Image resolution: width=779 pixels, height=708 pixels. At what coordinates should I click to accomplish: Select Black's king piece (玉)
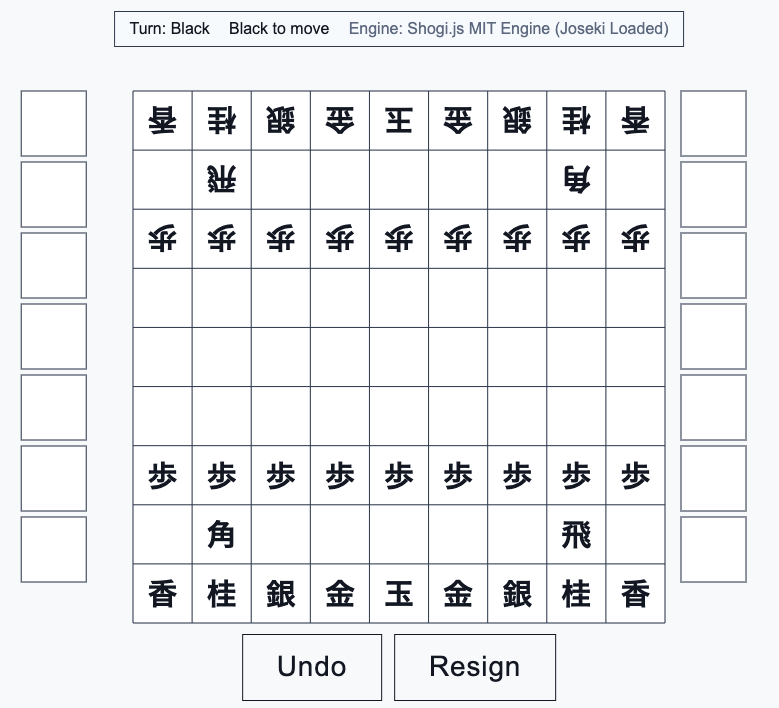(399, 594)
